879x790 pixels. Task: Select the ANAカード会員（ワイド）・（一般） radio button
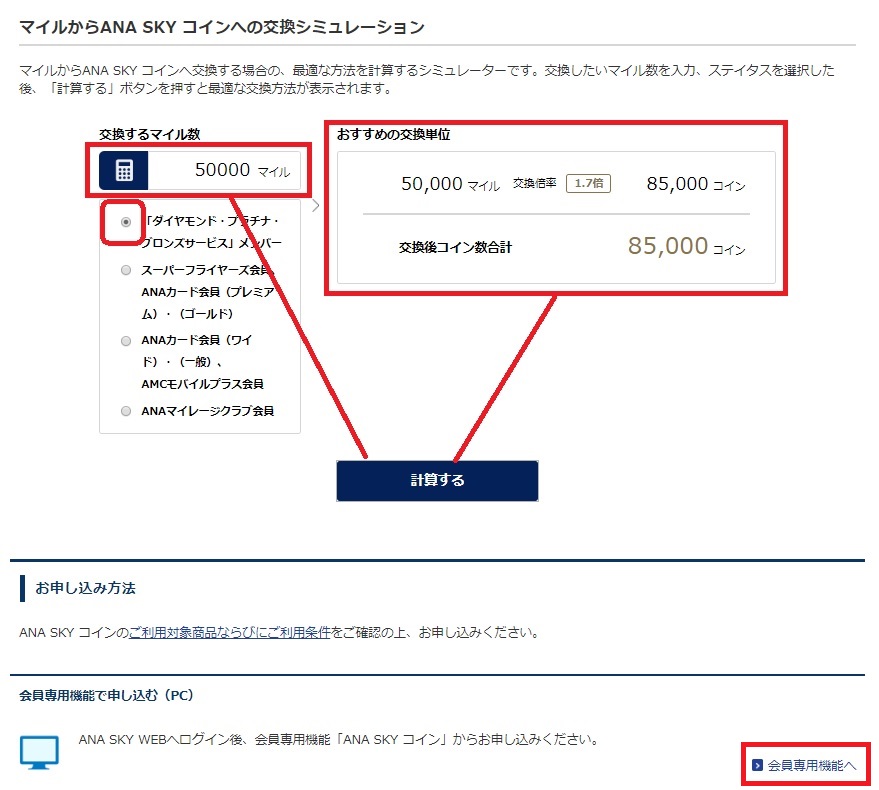(126, 340)
